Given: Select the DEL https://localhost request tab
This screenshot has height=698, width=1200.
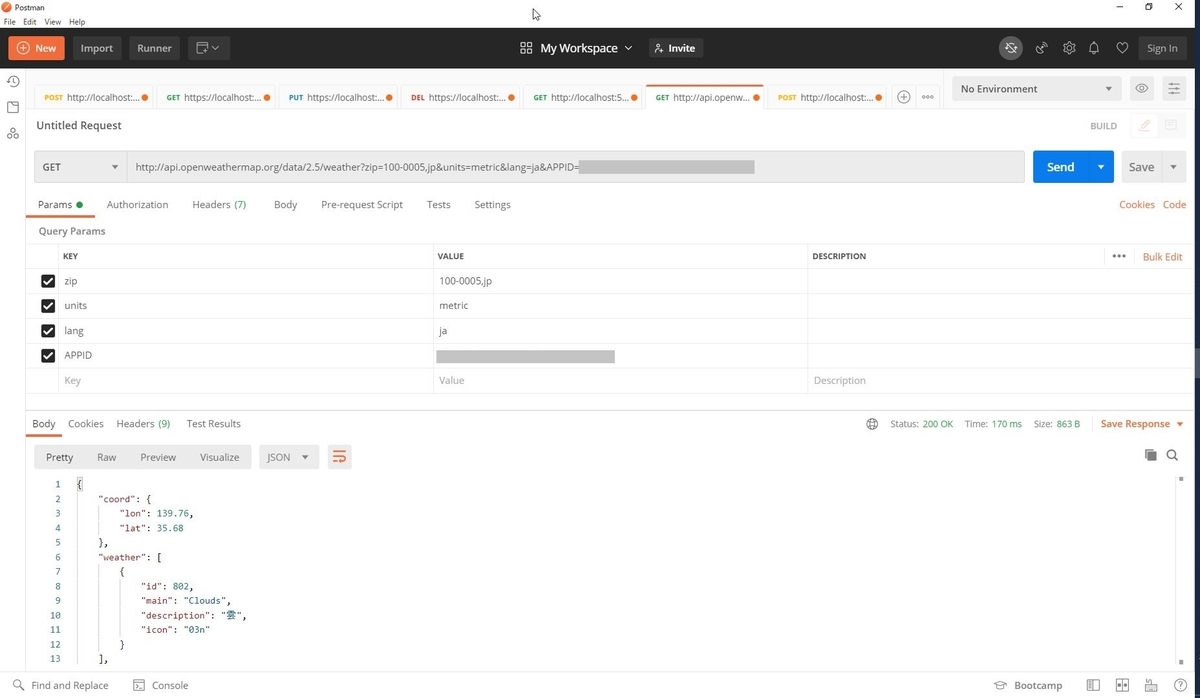Looking at the screenshot, I should [461, 97].
